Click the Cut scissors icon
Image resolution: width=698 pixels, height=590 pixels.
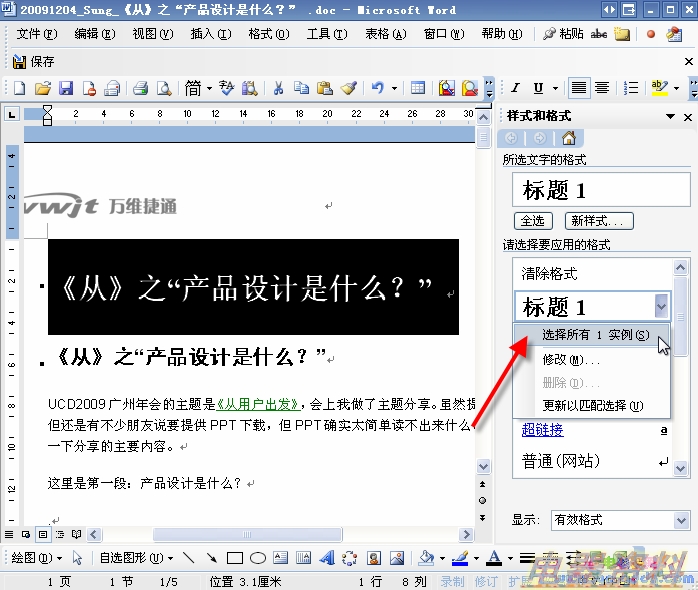point(279,88)
